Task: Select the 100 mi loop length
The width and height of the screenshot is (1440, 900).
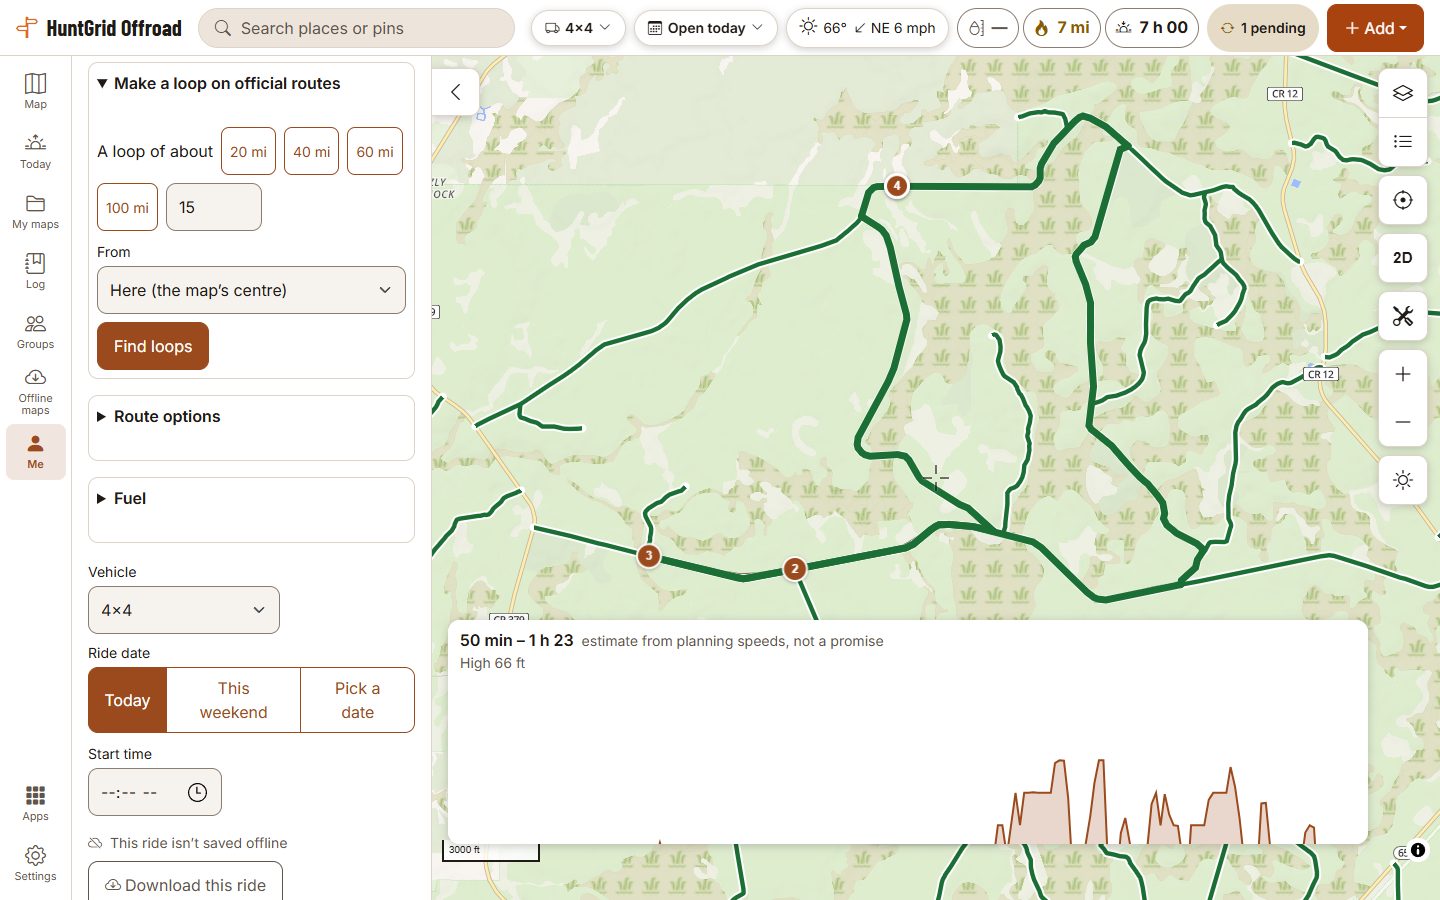Action: coord(127,207)
